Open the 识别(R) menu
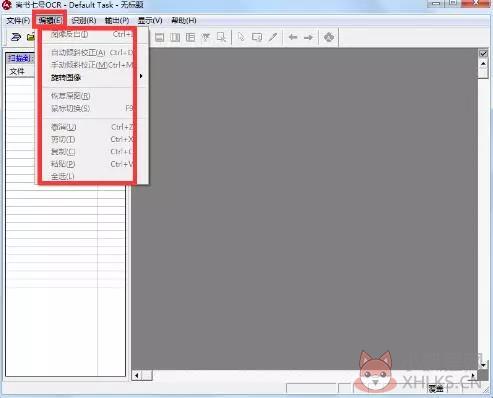Image resolution: width=493 pixels, height=398 pixels. (x=84, y=21)
